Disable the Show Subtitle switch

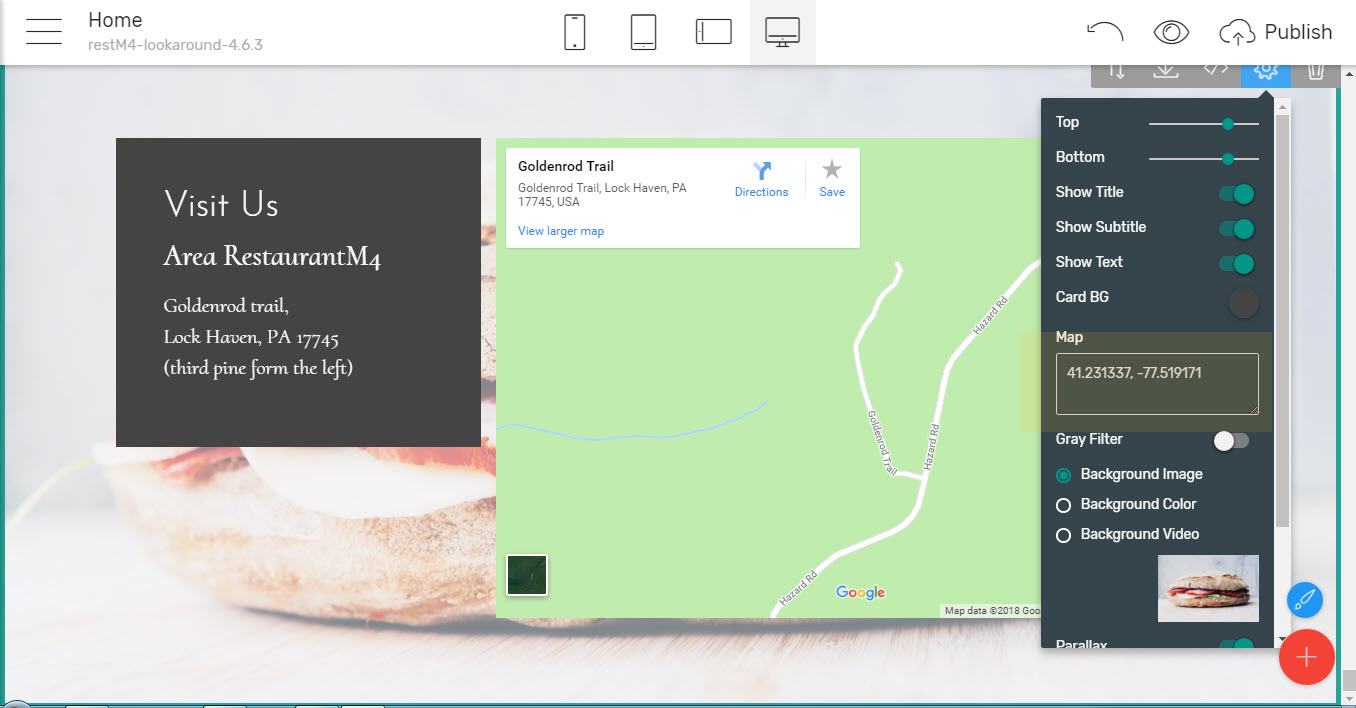point(1236,229)
